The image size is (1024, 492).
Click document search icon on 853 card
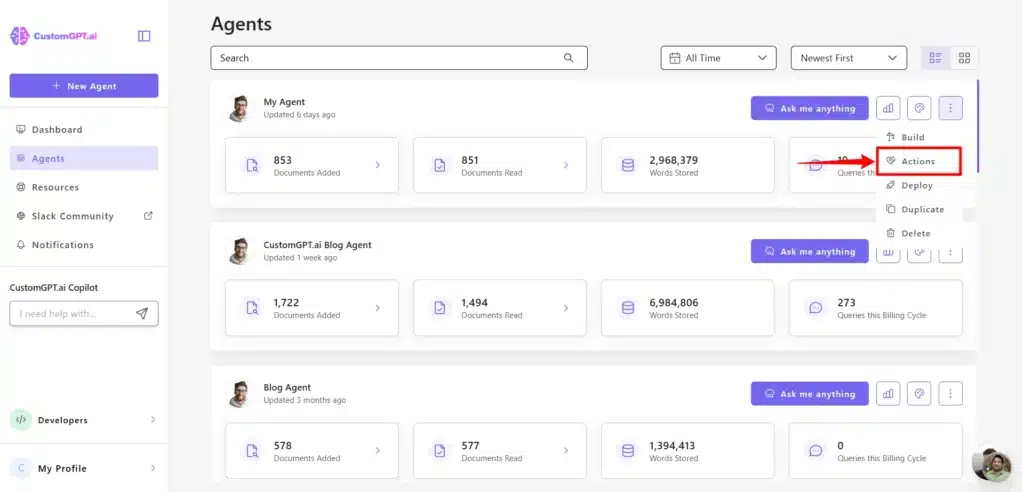tap(252, 165)
